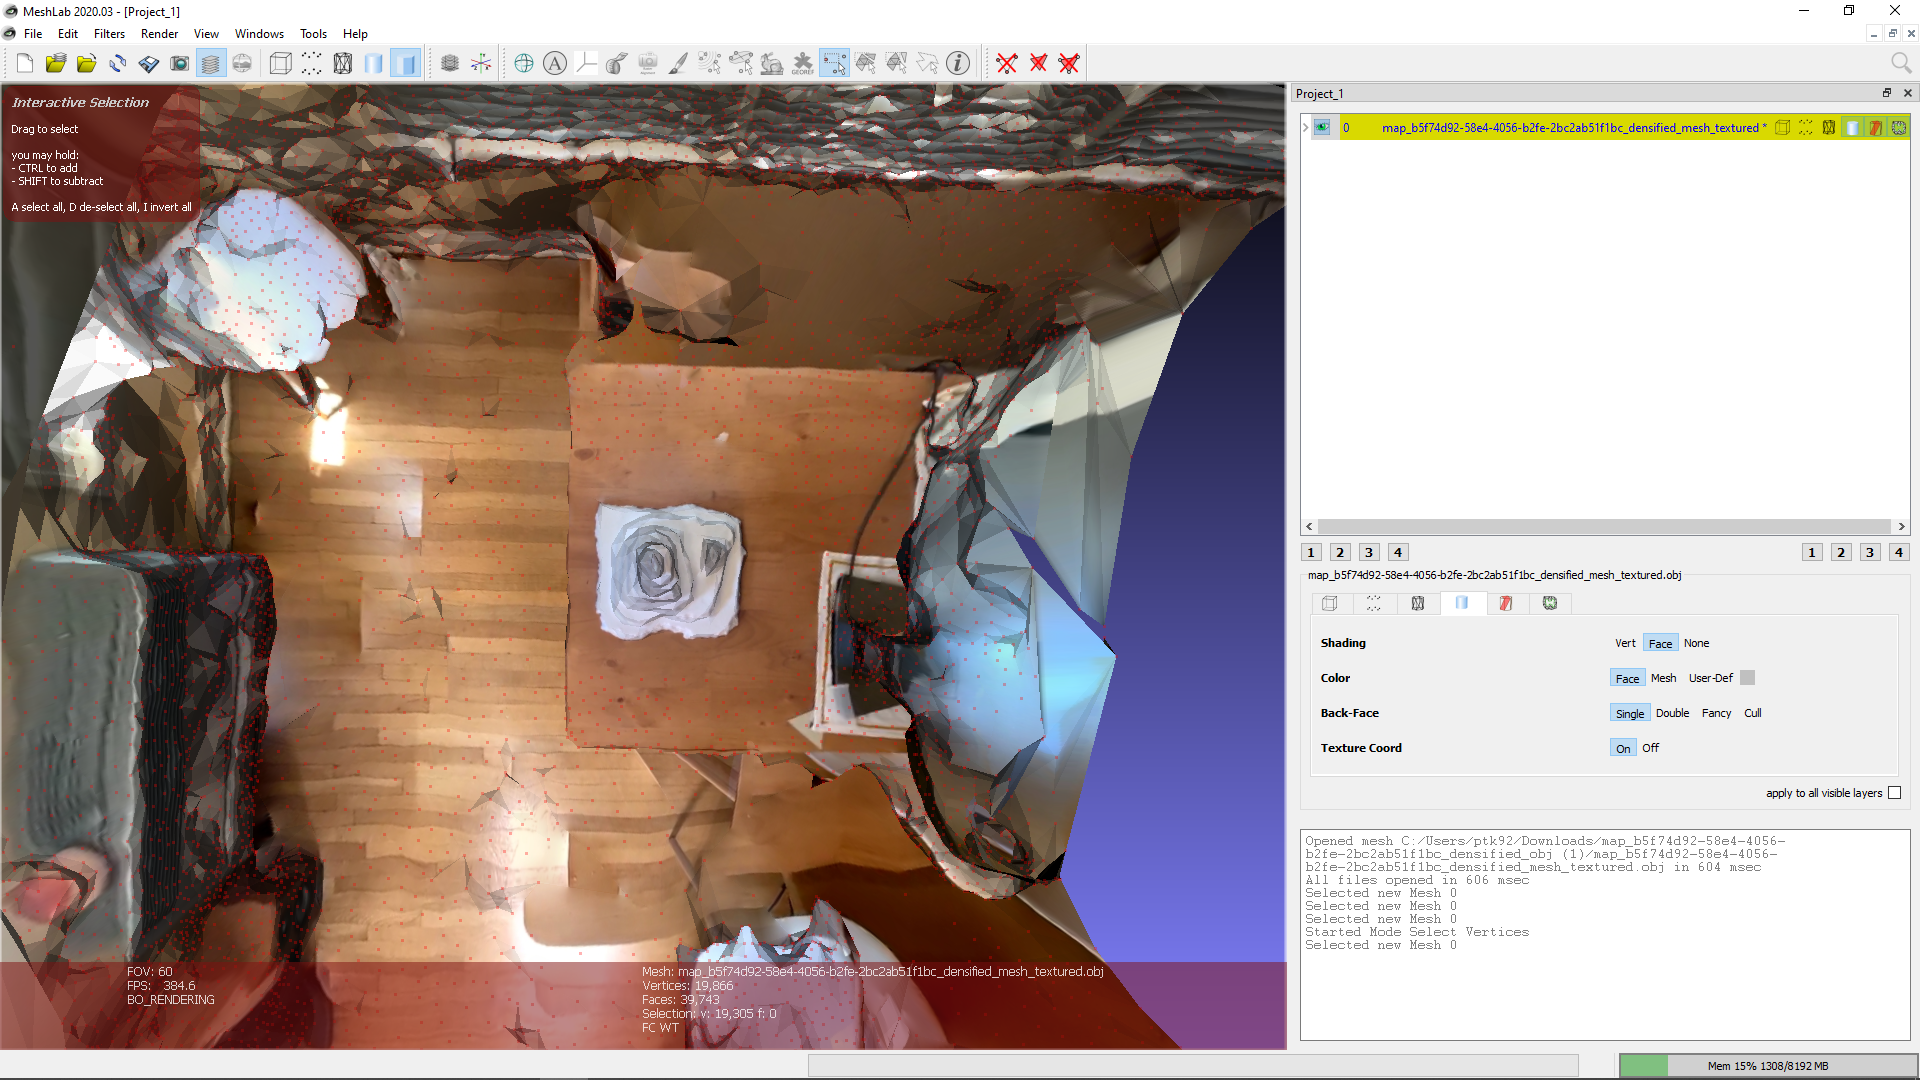Open the text annotation 'A' toolbar icon
Viewport: 1920px width, 1080px height.
click(554, 63)
